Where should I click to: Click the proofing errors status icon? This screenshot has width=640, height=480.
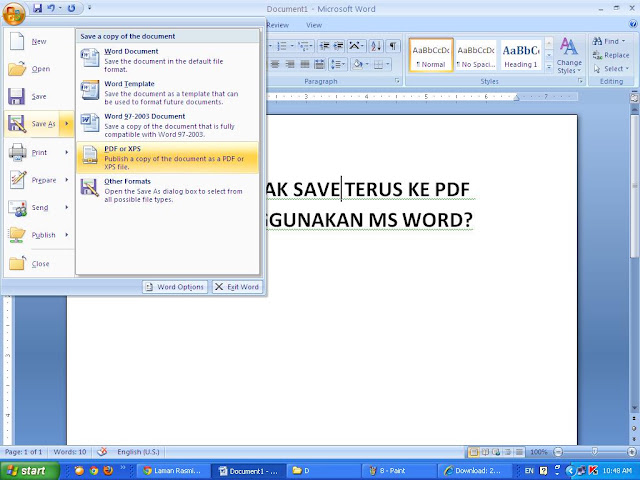click(x=102, y=451)
